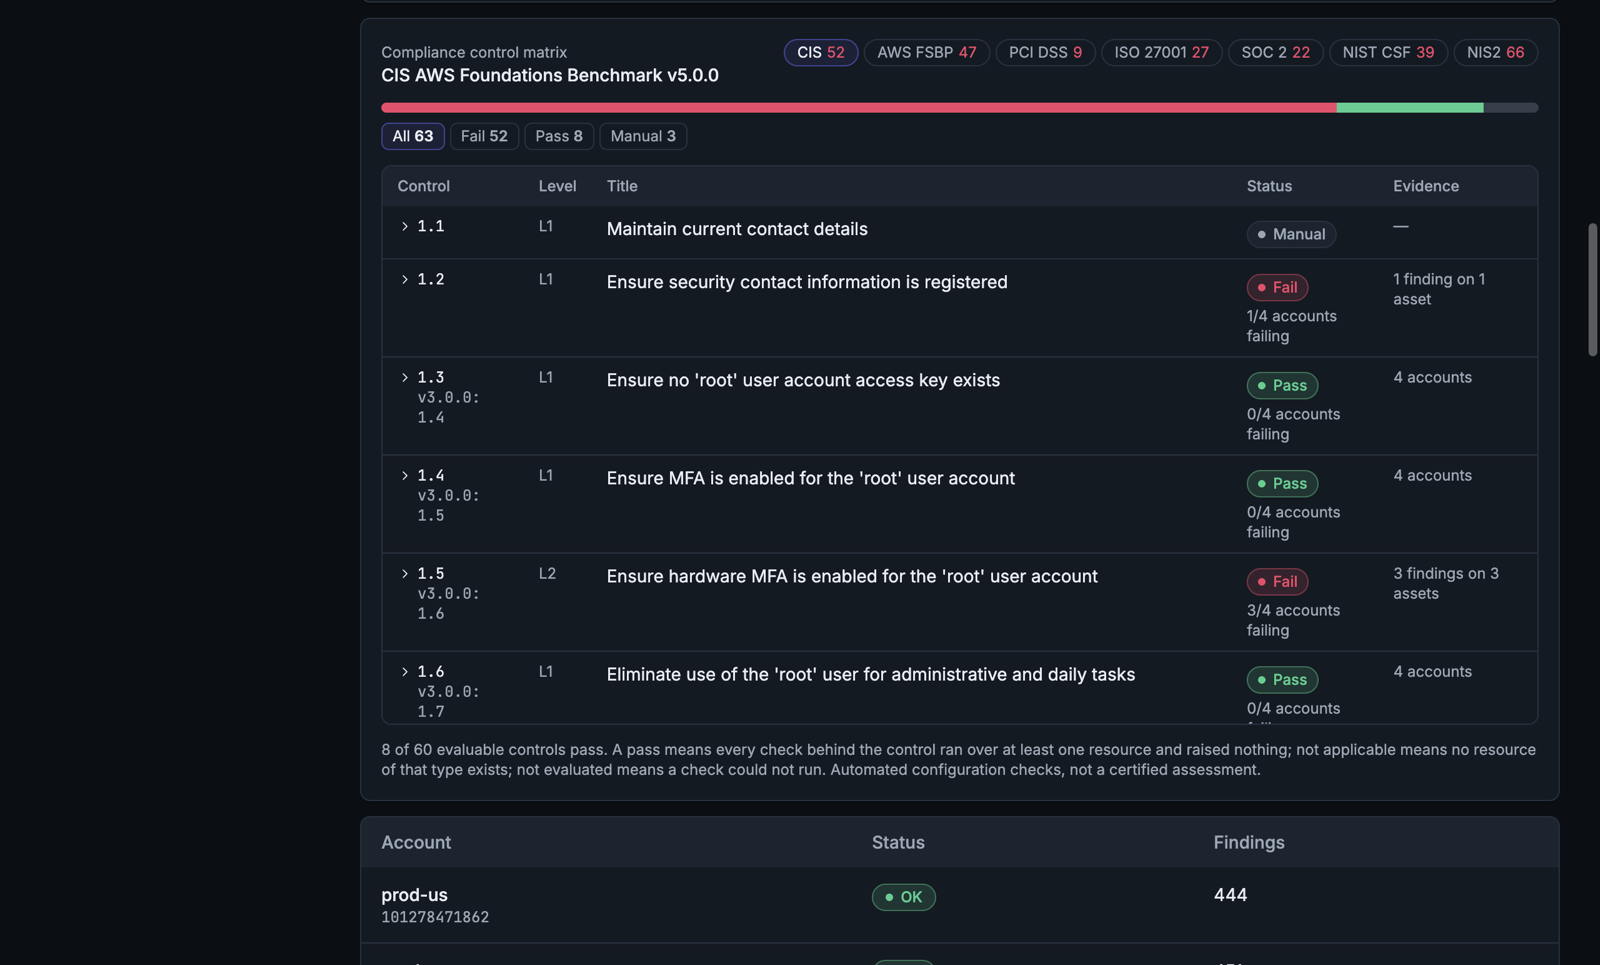Image resolution: width=1600 pixels, height=965 pixels.
Task: Click the Fail badge for control 1.5
Action: [1277, 581]
